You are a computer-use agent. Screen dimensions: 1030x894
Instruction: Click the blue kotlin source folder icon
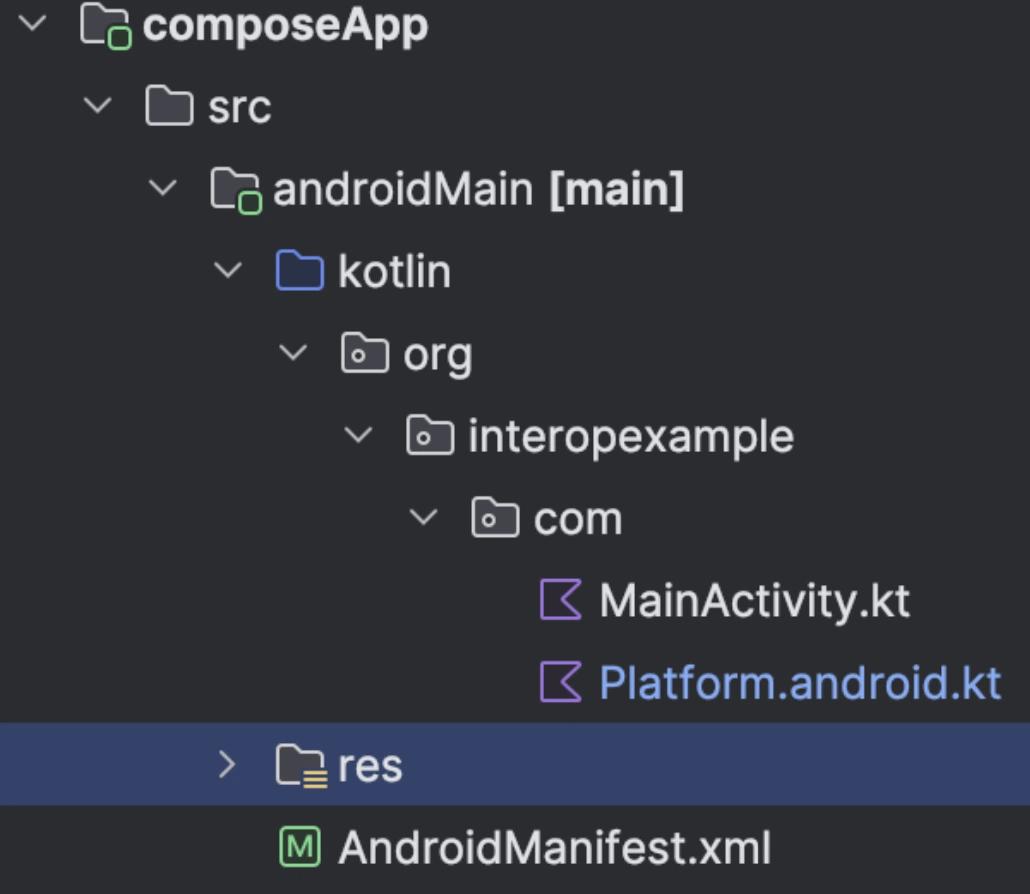click(x=299, y=271)
